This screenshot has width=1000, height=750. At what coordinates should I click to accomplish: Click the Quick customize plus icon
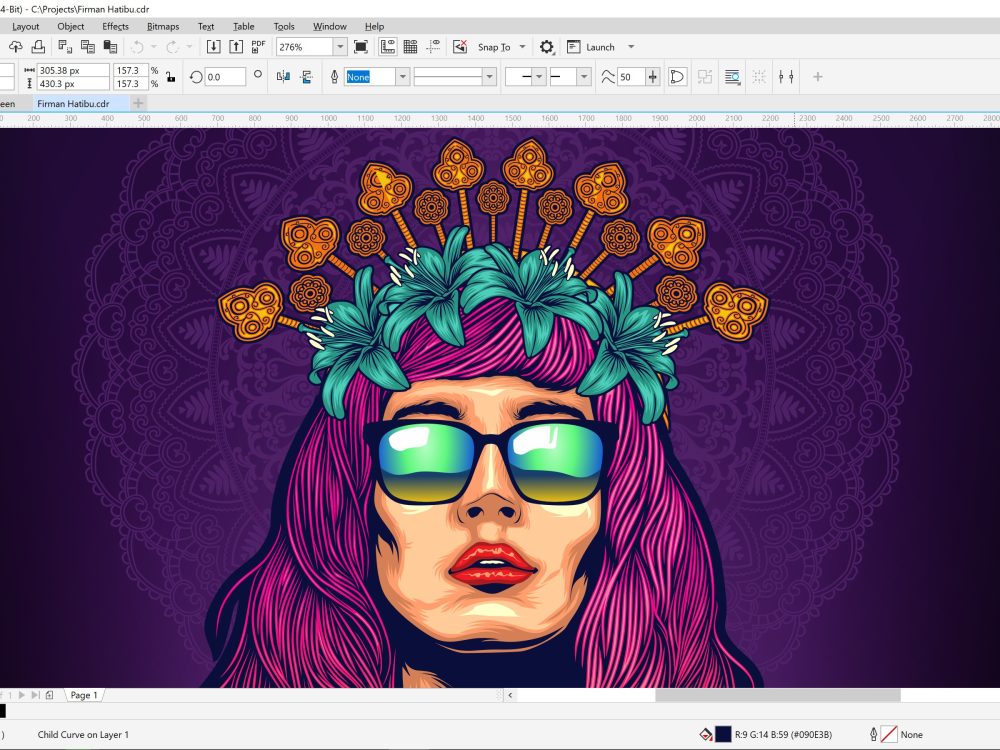pyautogui.click(x=818, y=77)
